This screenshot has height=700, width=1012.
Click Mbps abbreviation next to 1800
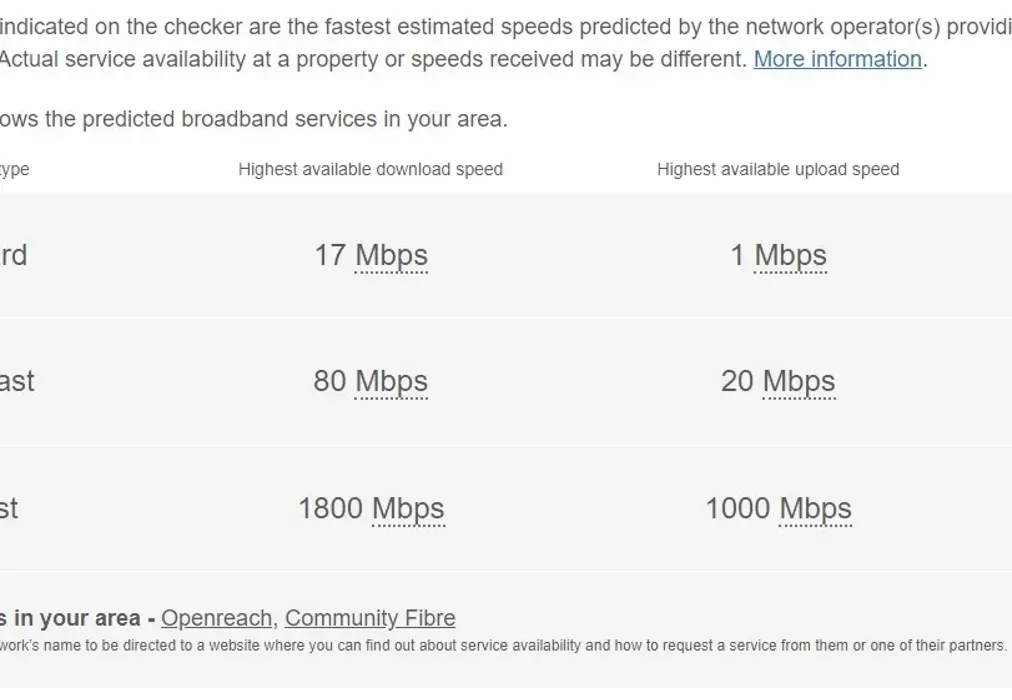point(408,509)
